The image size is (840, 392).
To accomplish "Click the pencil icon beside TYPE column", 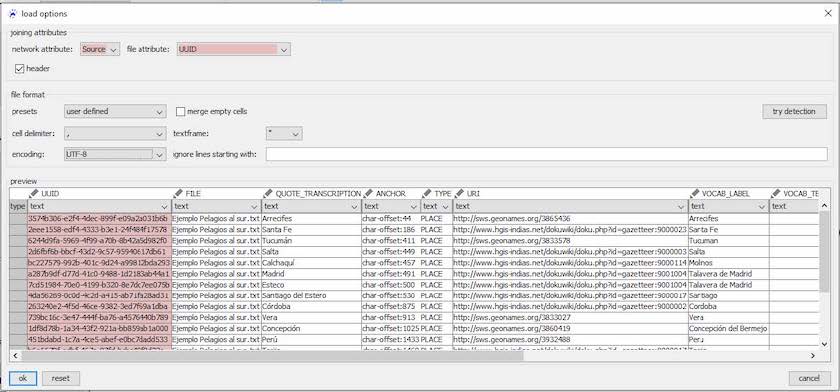I will pos(426,193).
